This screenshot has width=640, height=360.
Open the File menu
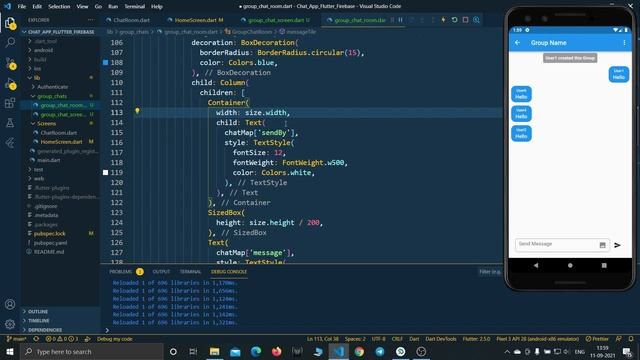(x=22, y=6)
